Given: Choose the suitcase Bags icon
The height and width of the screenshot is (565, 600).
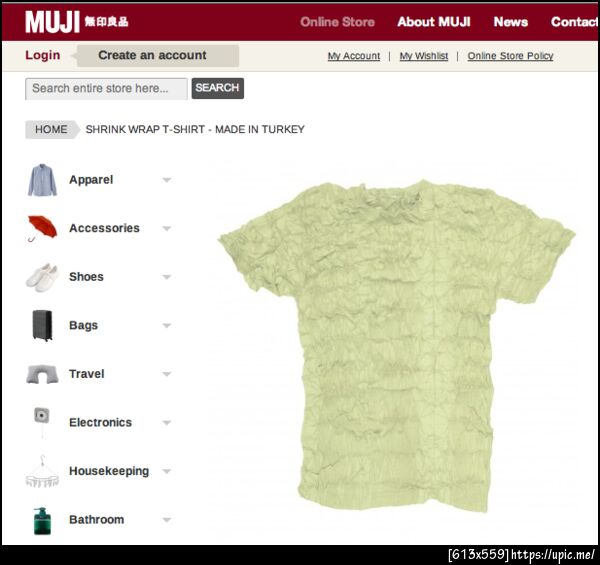Looking at the screenshot, I should click(x=42, y=326).
